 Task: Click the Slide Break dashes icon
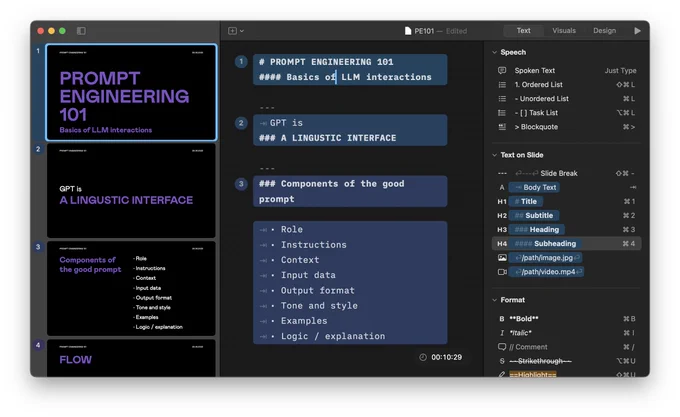[x=502, y=173]
